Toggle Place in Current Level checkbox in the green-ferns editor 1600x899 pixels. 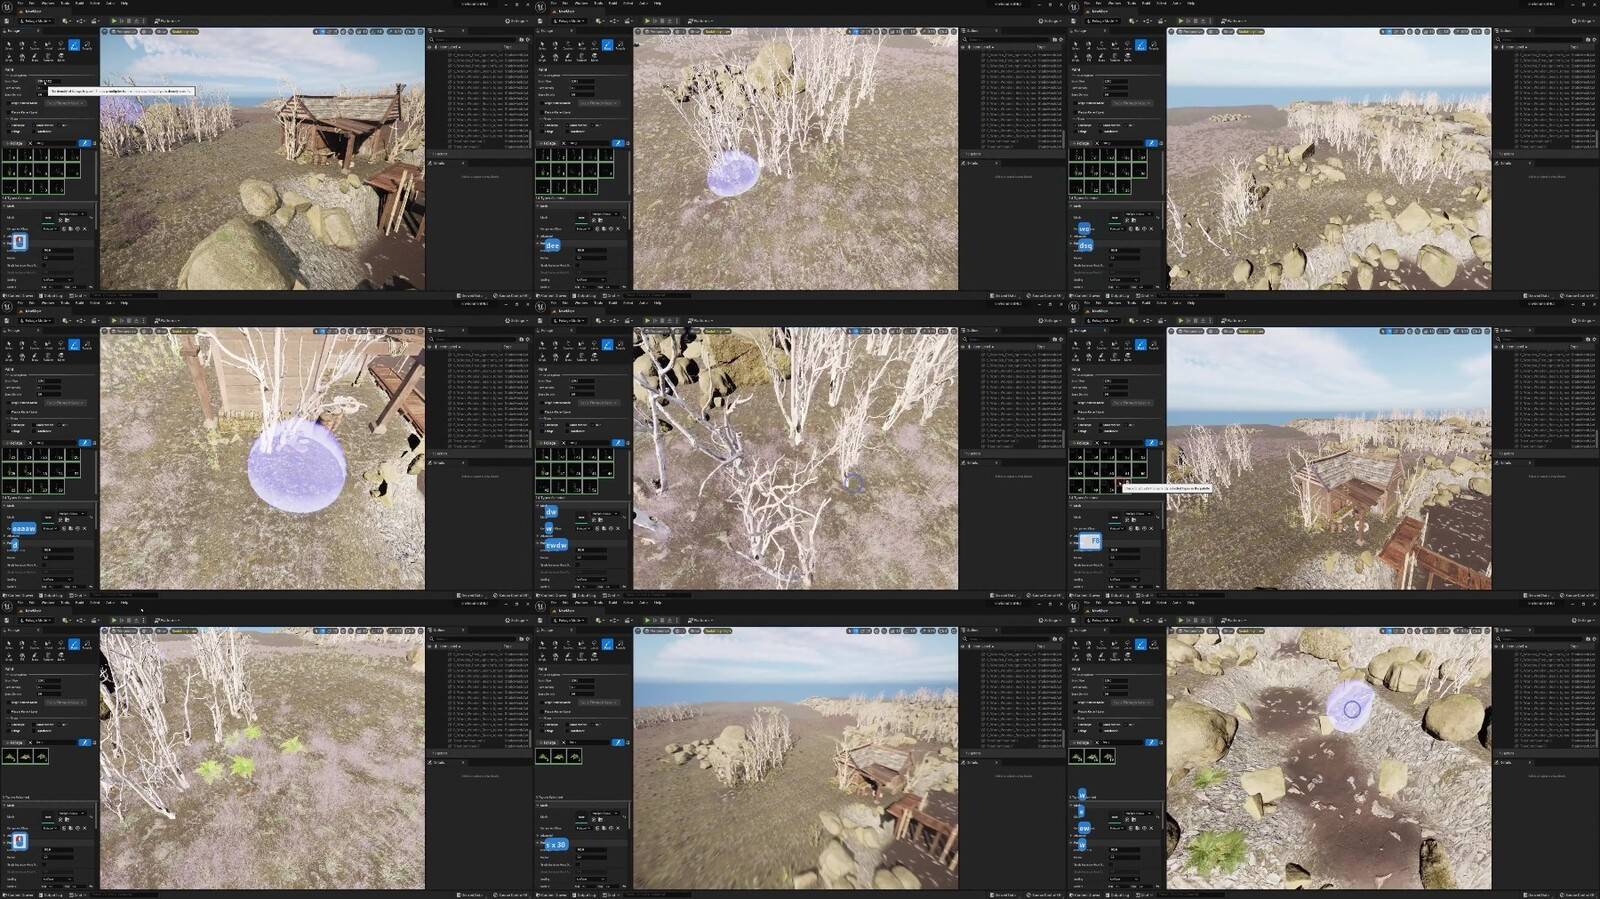click(8, 712)
